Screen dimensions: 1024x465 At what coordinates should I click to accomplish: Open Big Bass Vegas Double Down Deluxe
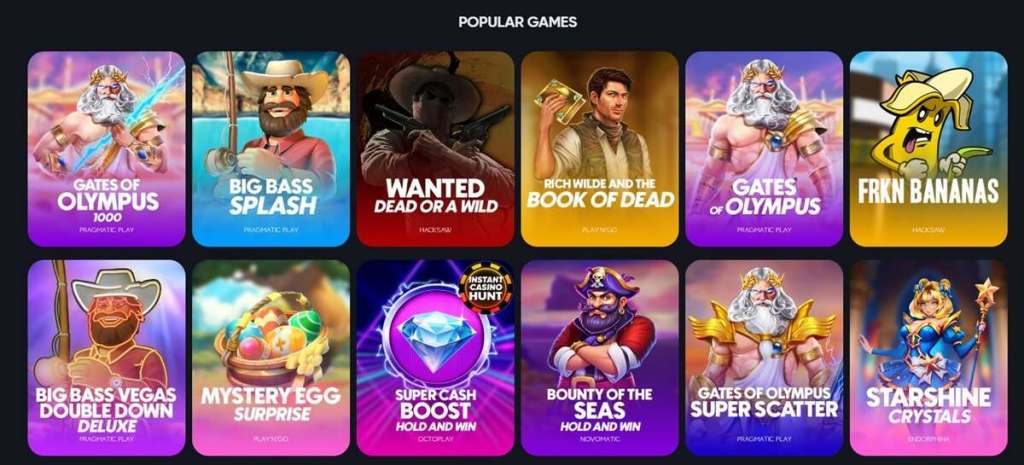pyautogui.click(x=106, y=358)
